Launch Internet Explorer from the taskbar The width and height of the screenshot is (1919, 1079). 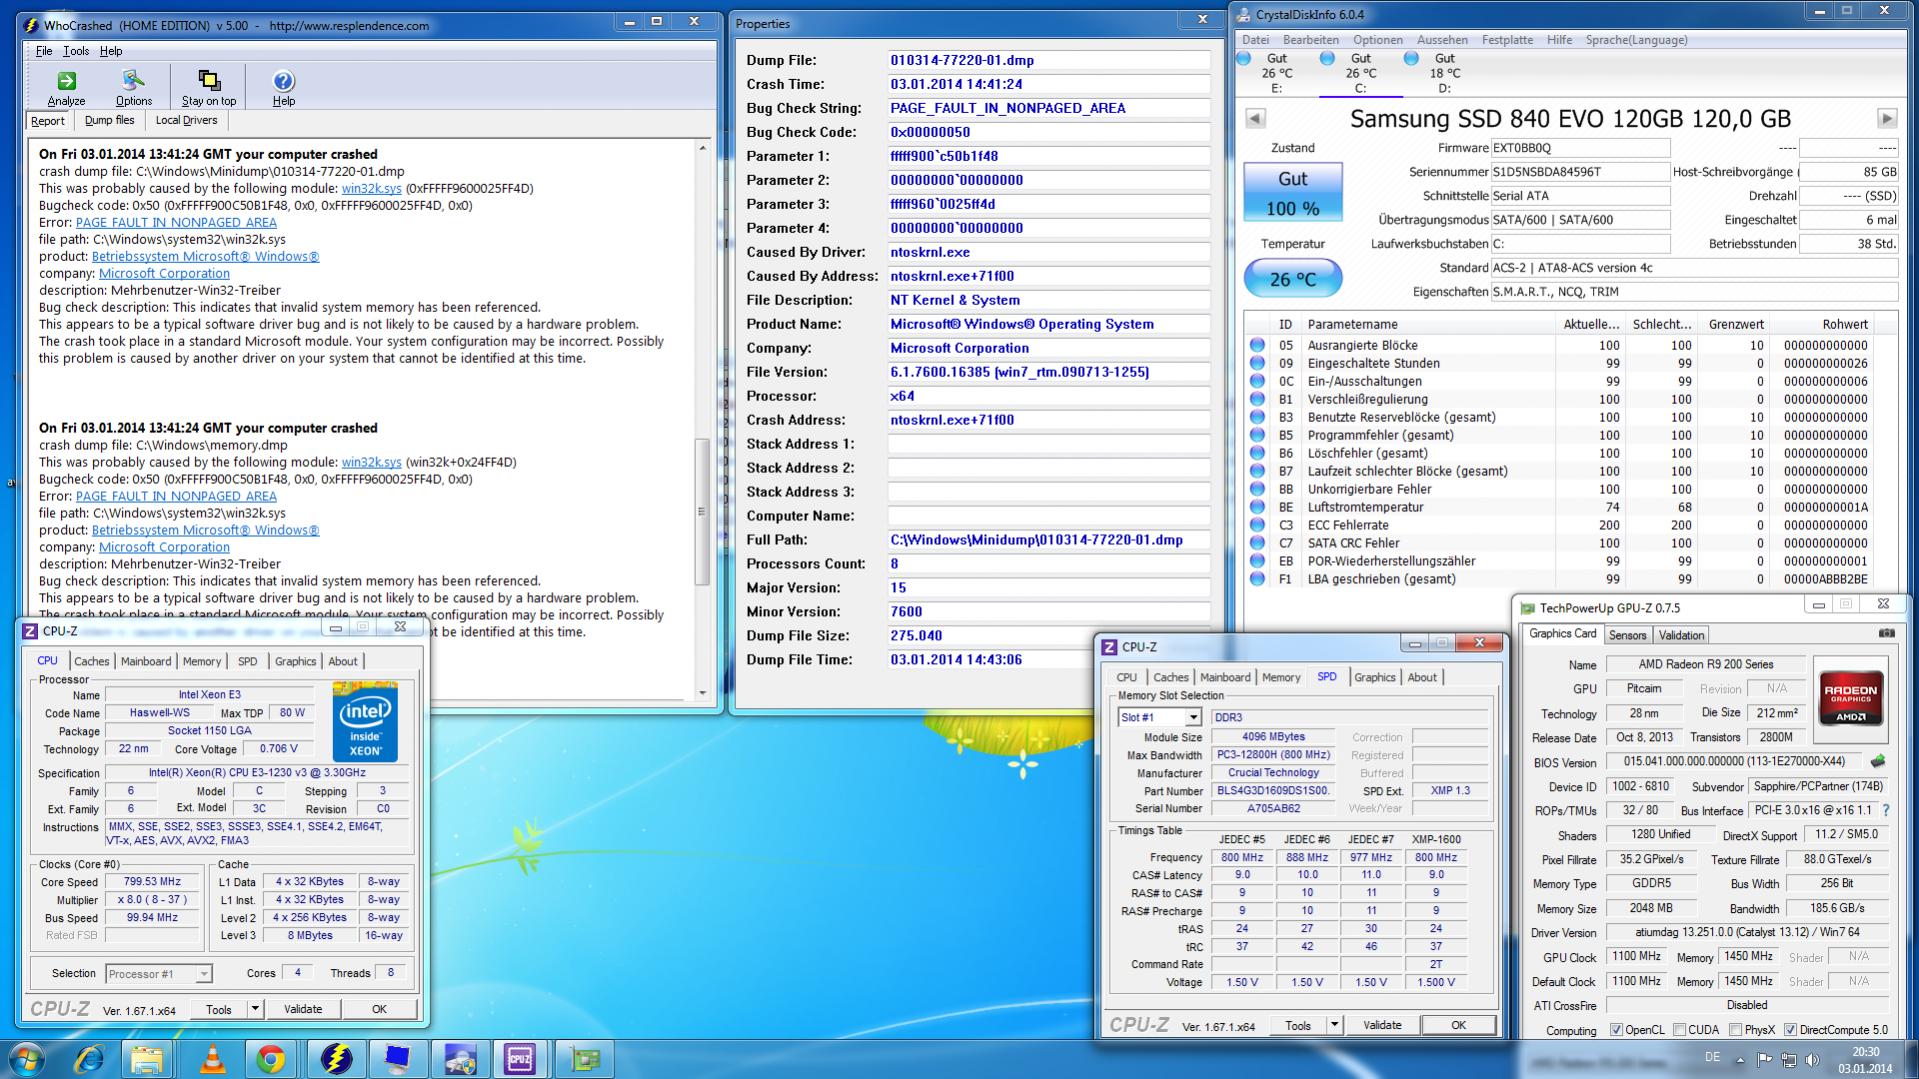click(88, 1058)
